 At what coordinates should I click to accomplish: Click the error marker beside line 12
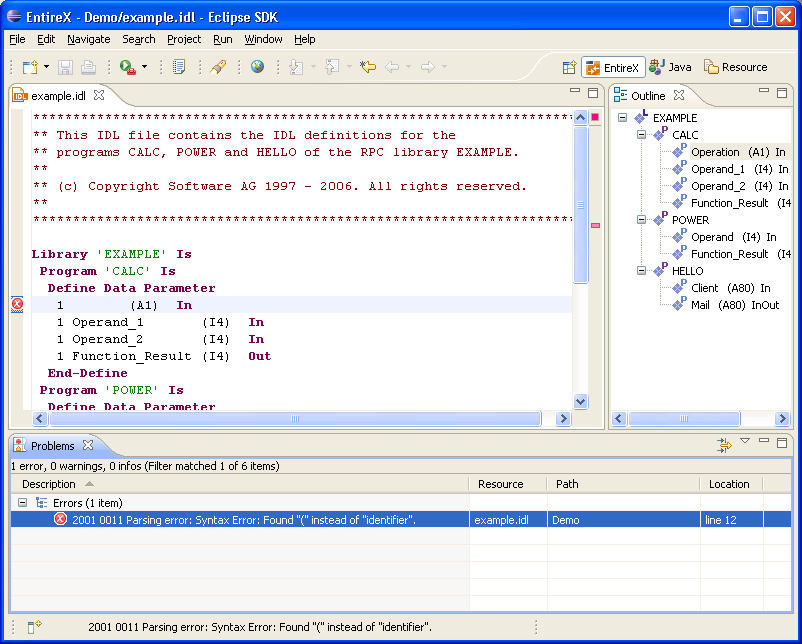[x=17, y=304]
